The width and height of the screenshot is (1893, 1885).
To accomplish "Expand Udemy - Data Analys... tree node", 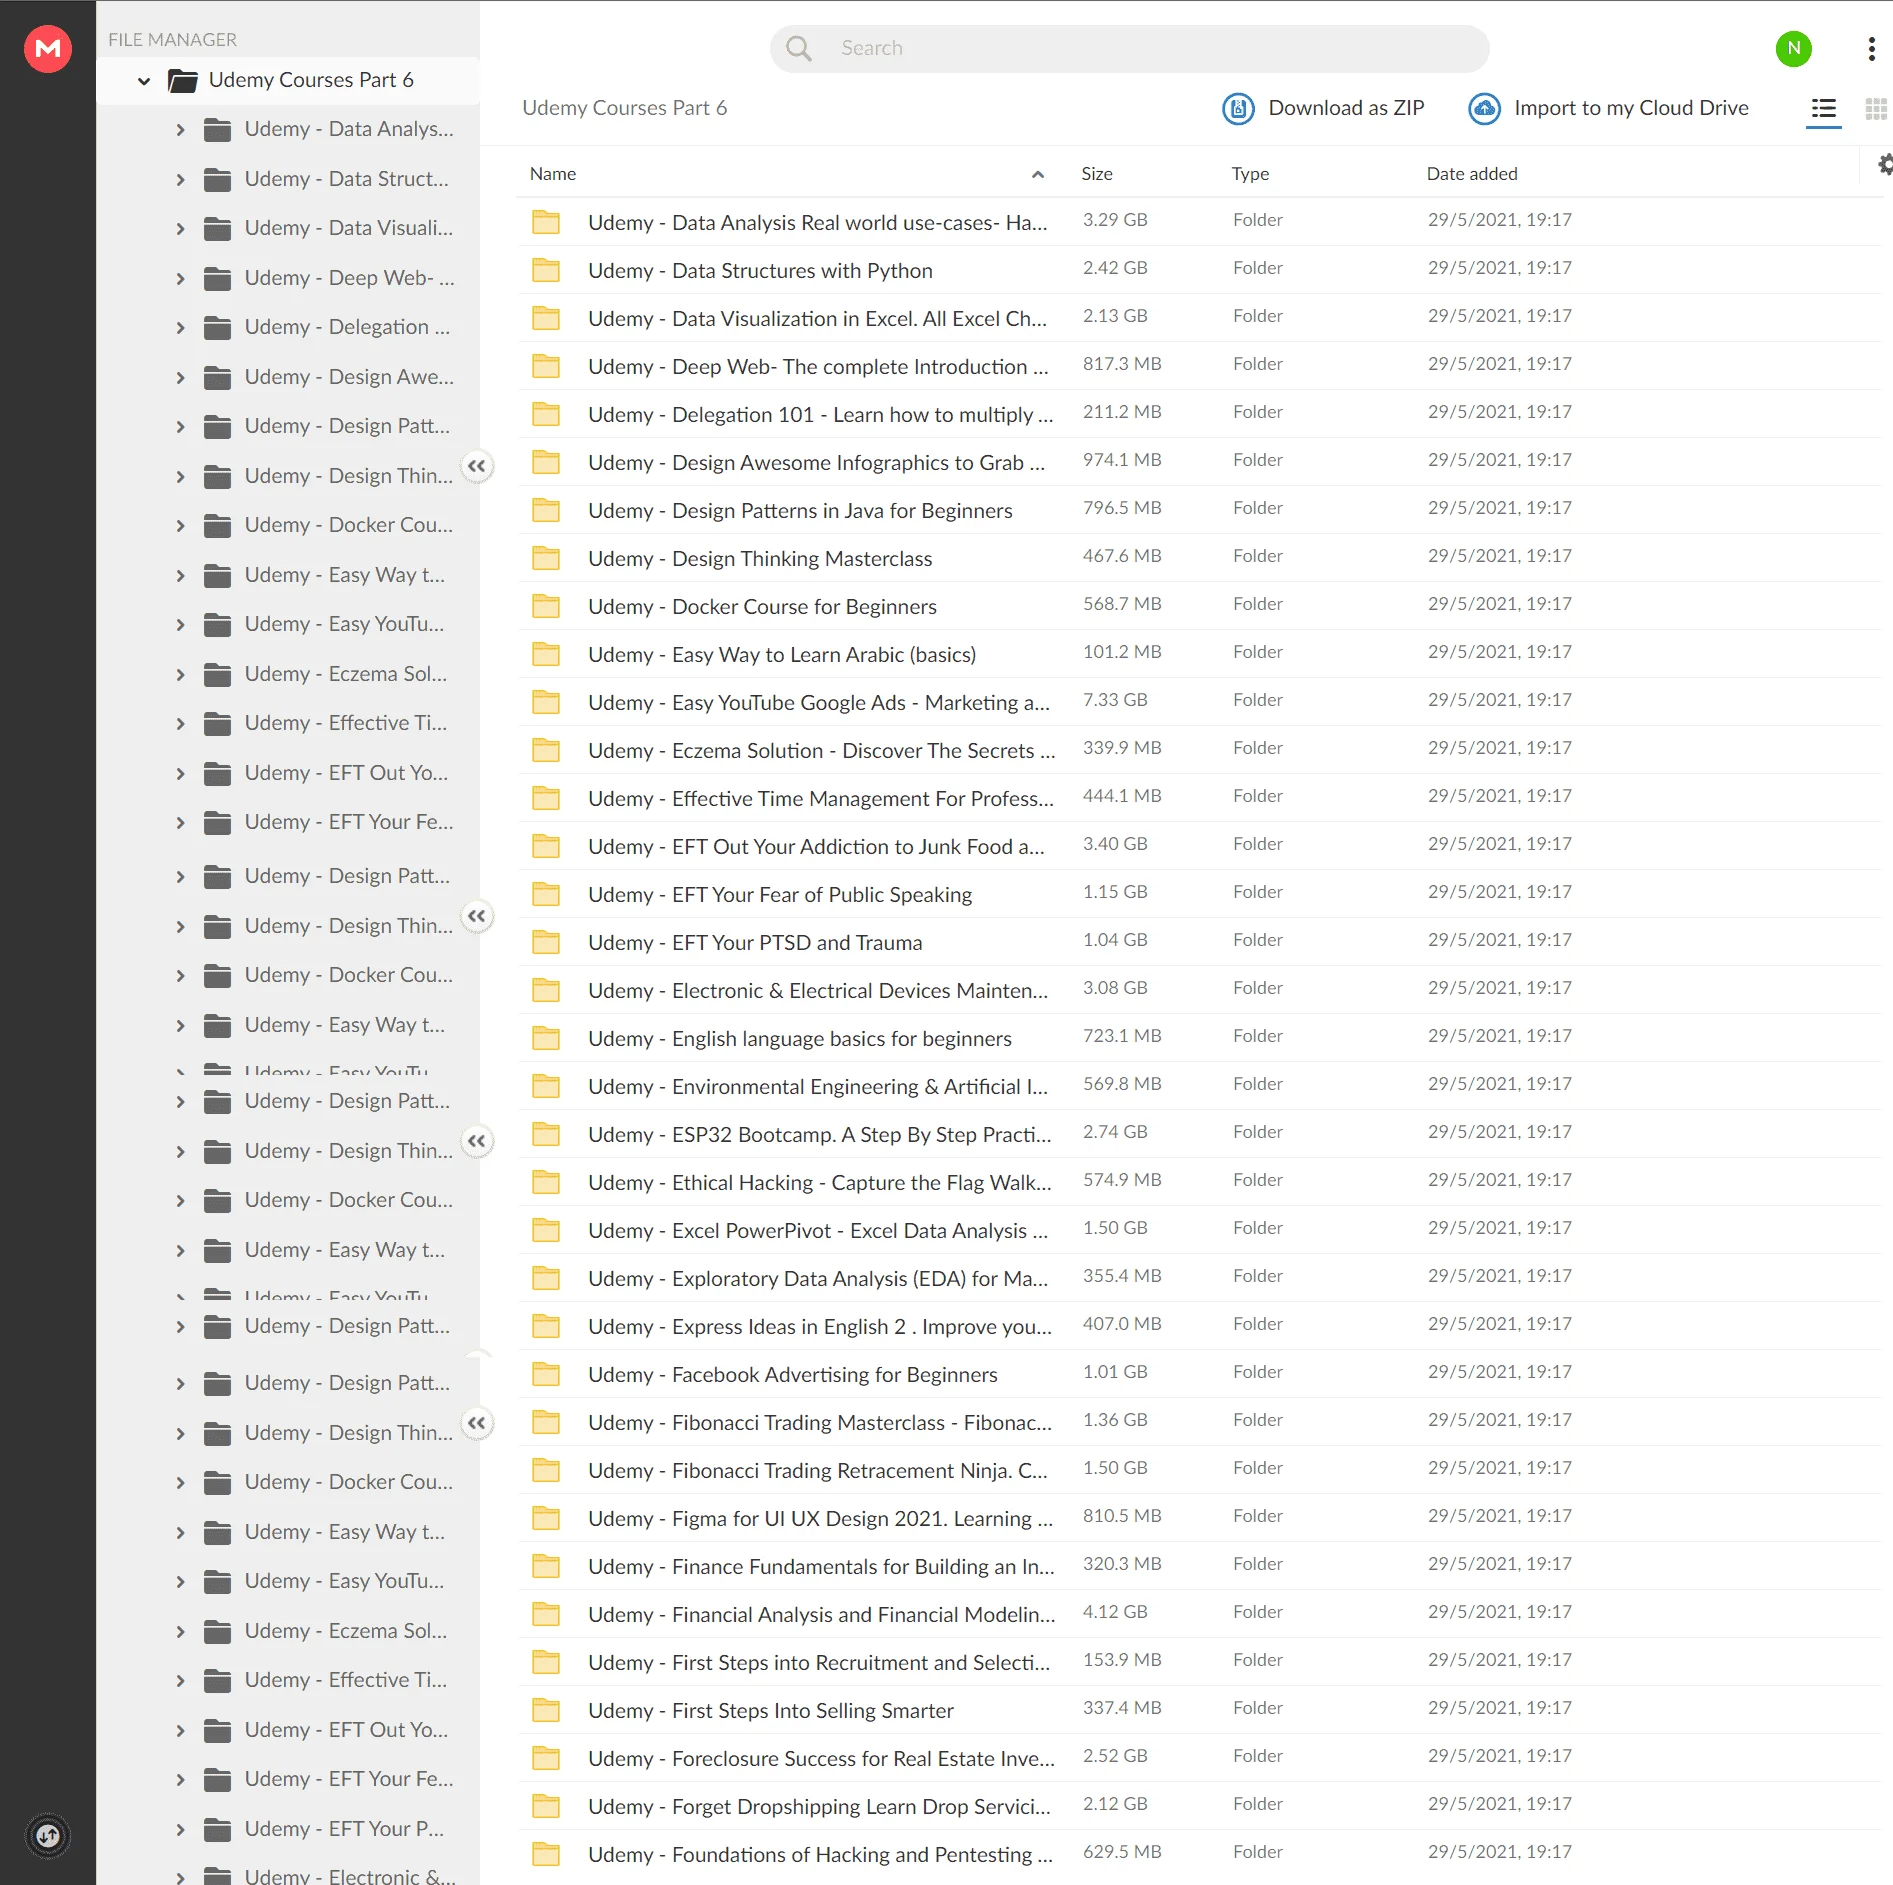I will 180,130.
